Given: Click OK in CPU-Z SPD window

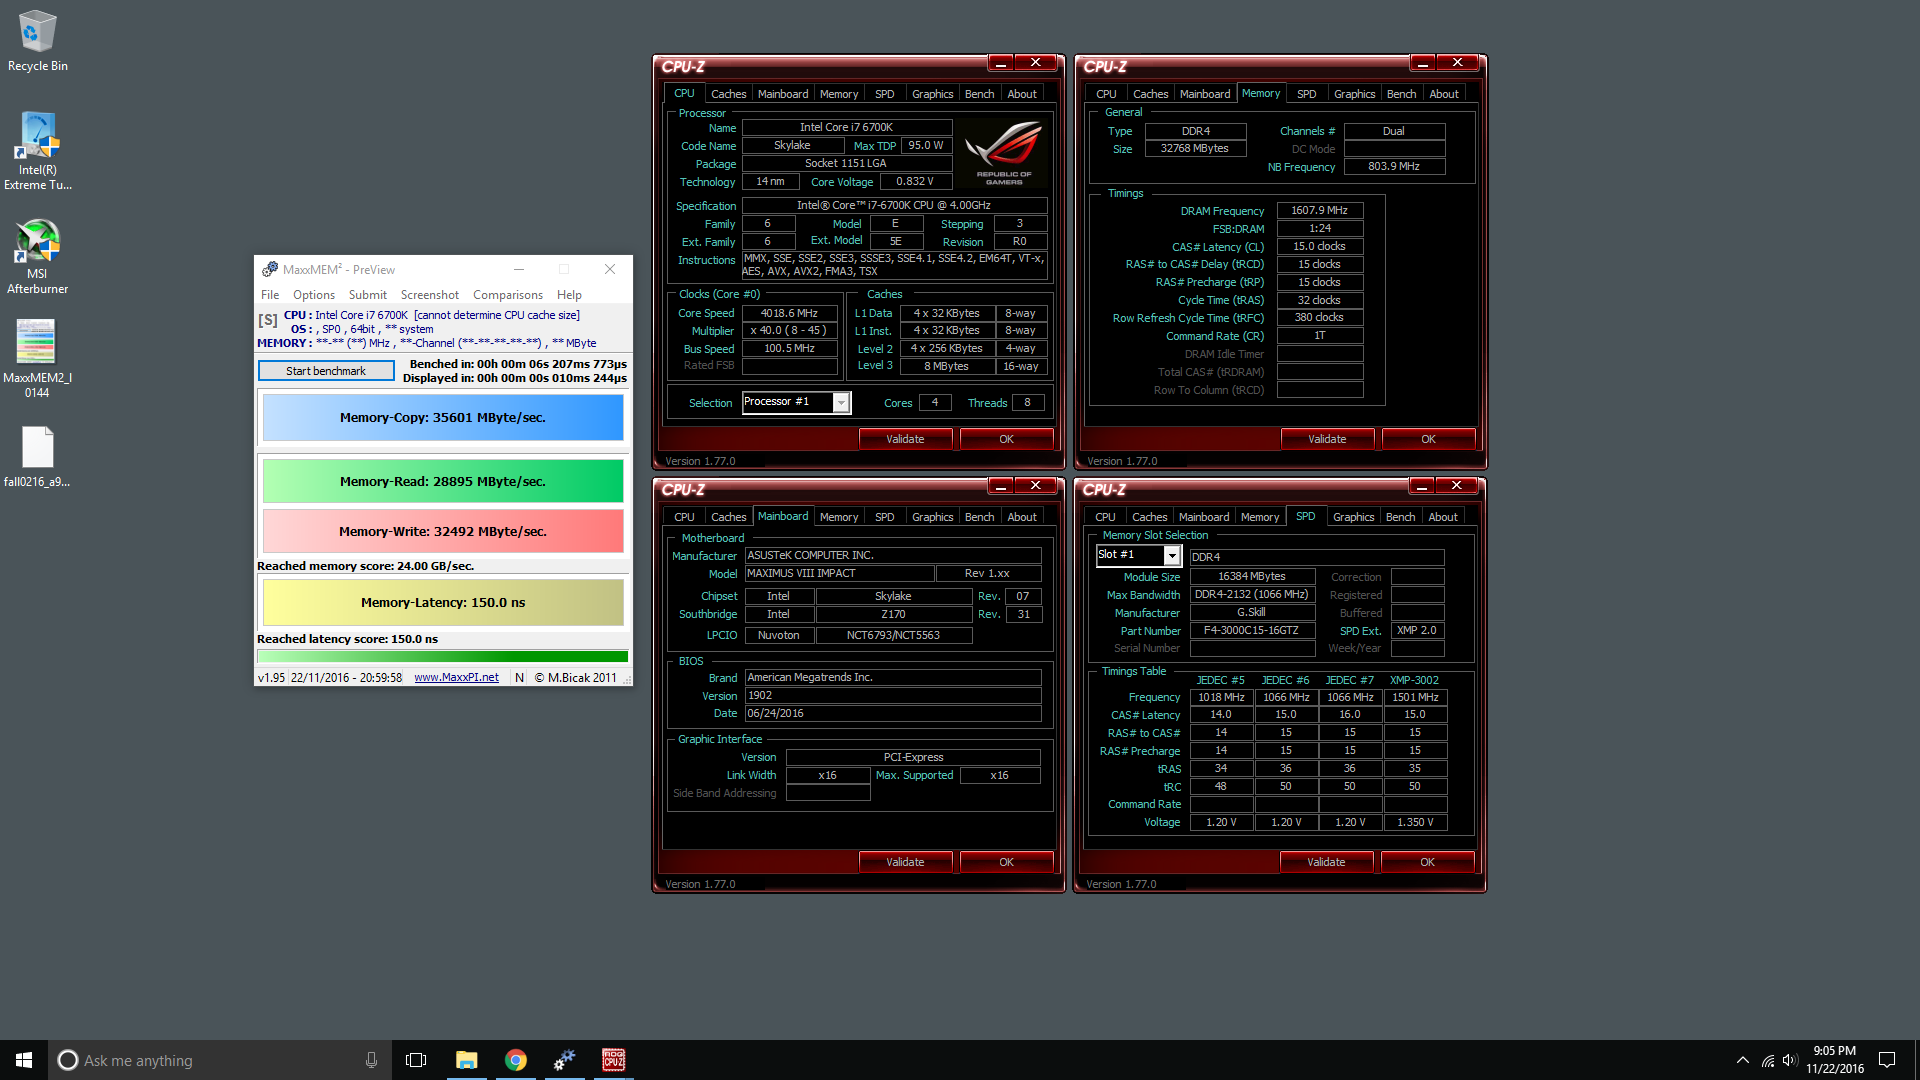Looking at the screenshot, I should click(1427, 862).
